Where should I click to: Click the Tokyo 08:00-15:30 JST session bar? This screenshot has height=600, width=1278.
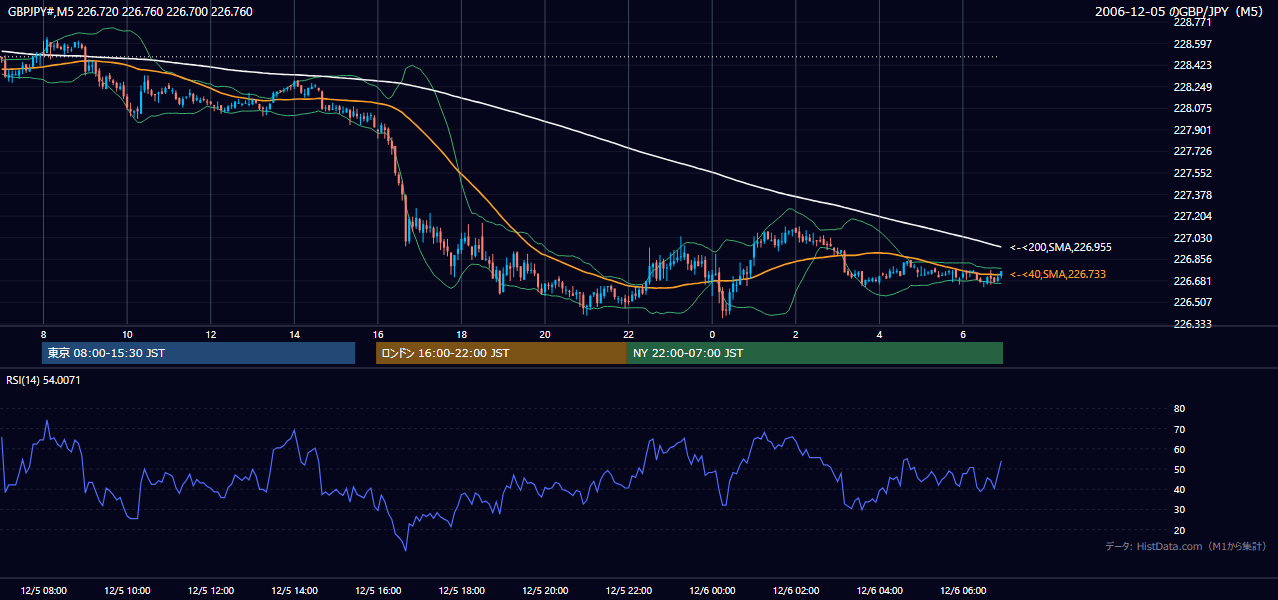coord(198,353)
